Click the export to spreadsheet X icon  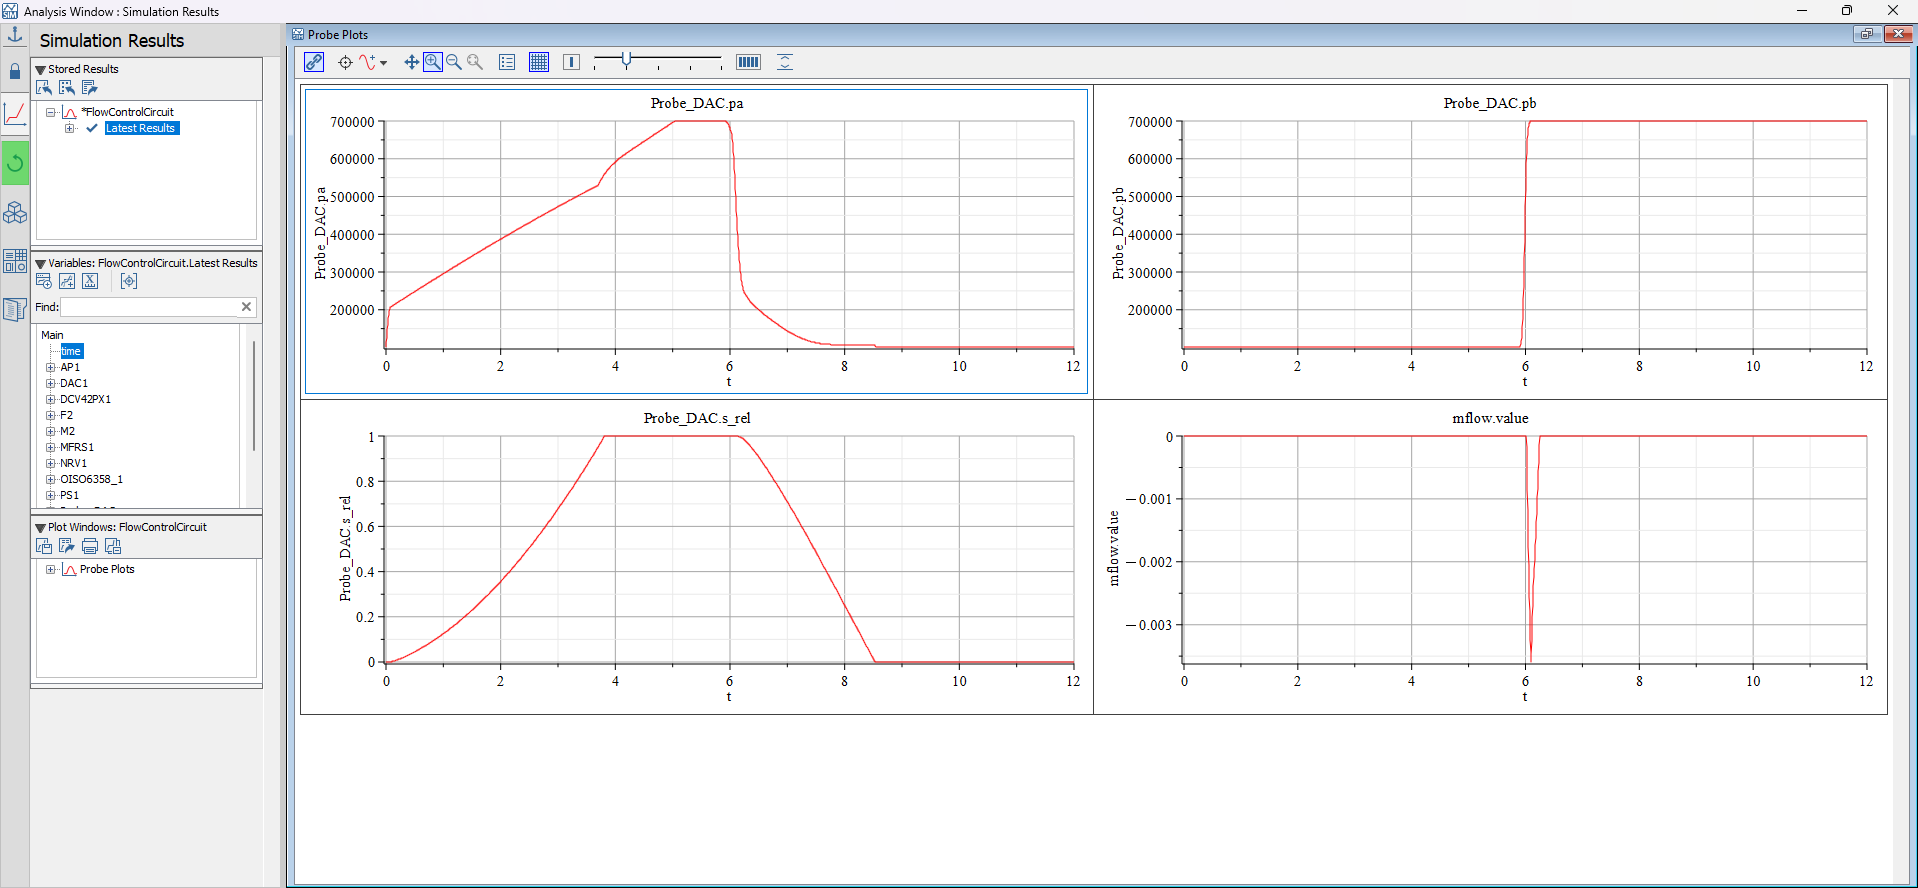90,281
